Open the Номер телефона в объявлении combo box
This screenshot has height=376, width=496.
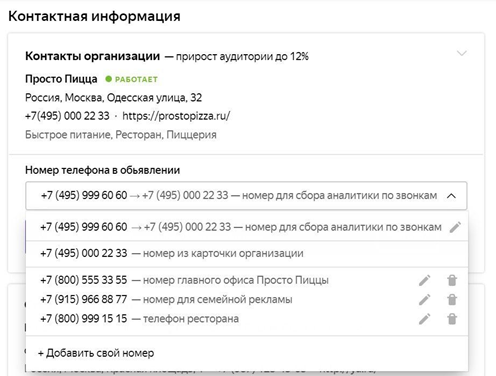click(x=246, y=196)
